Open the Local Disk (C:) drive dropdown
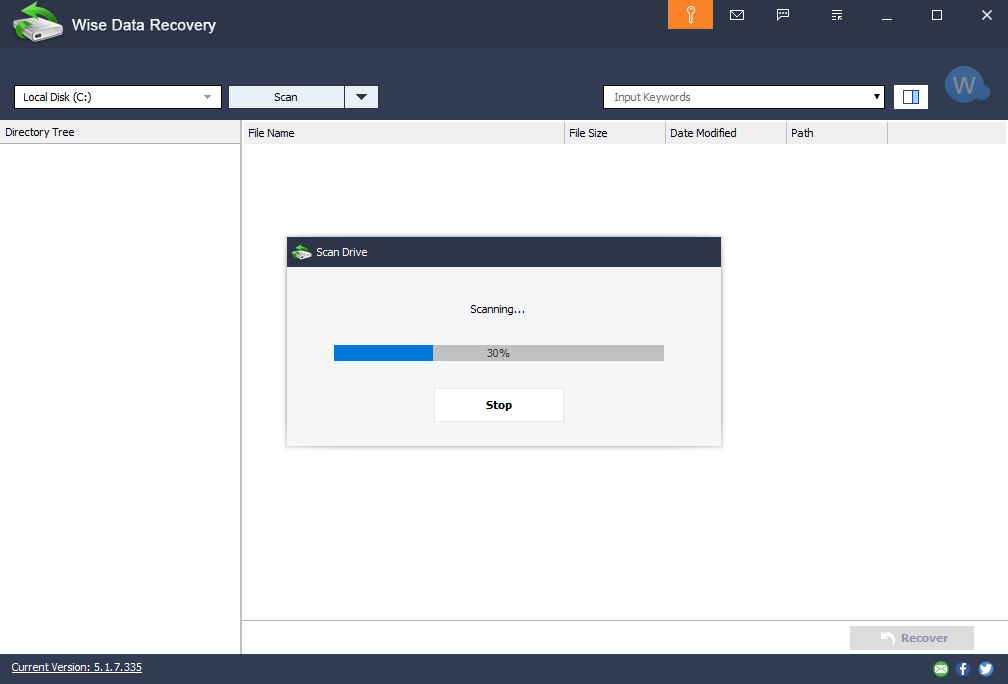1008x684 pixels. 118,97
